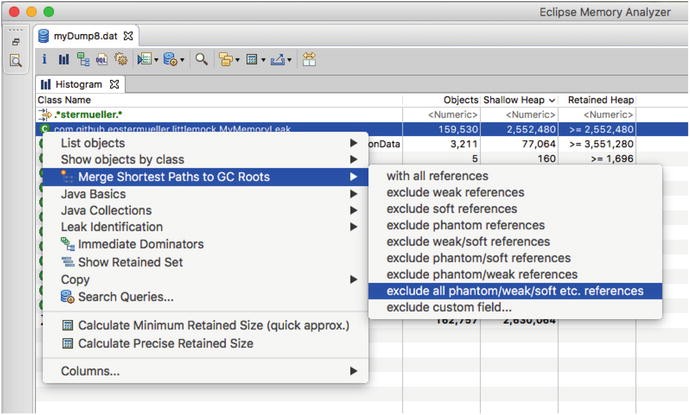Click the Find Object by Address magnifier
The height and width of the screenshot is (415, 690).
pos(202,59)
